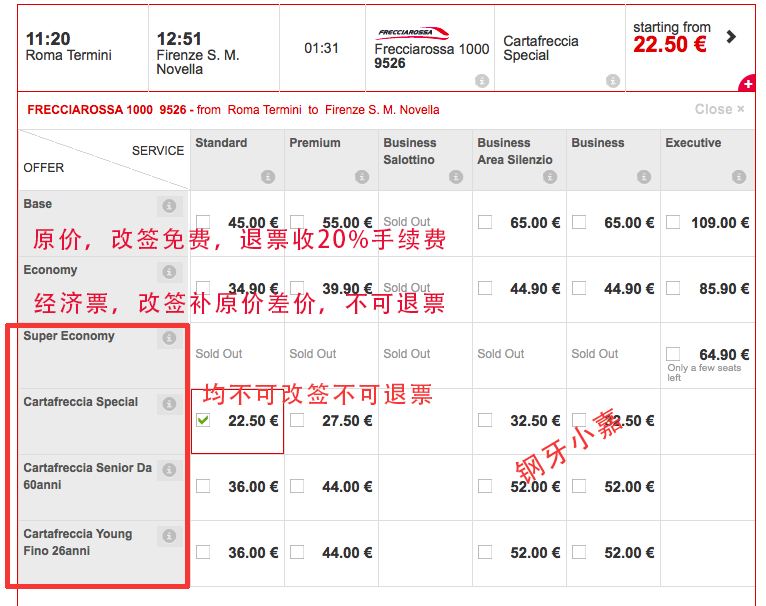The width and height of the screenshot is (766, 606).
Task: Select the Base Executive 109.00 € checkbox
Action: 673,222
